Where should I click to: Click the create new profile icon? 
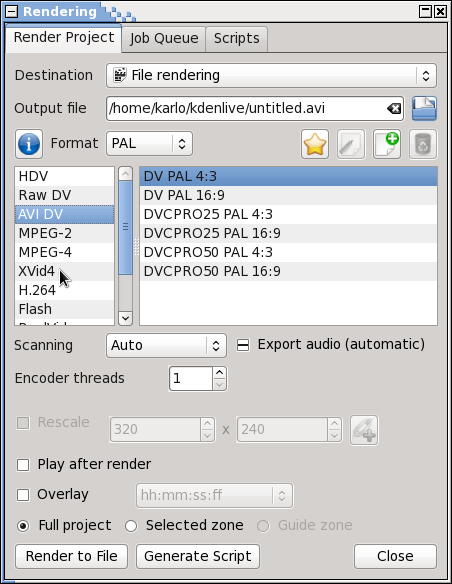[x=387, y=144]
